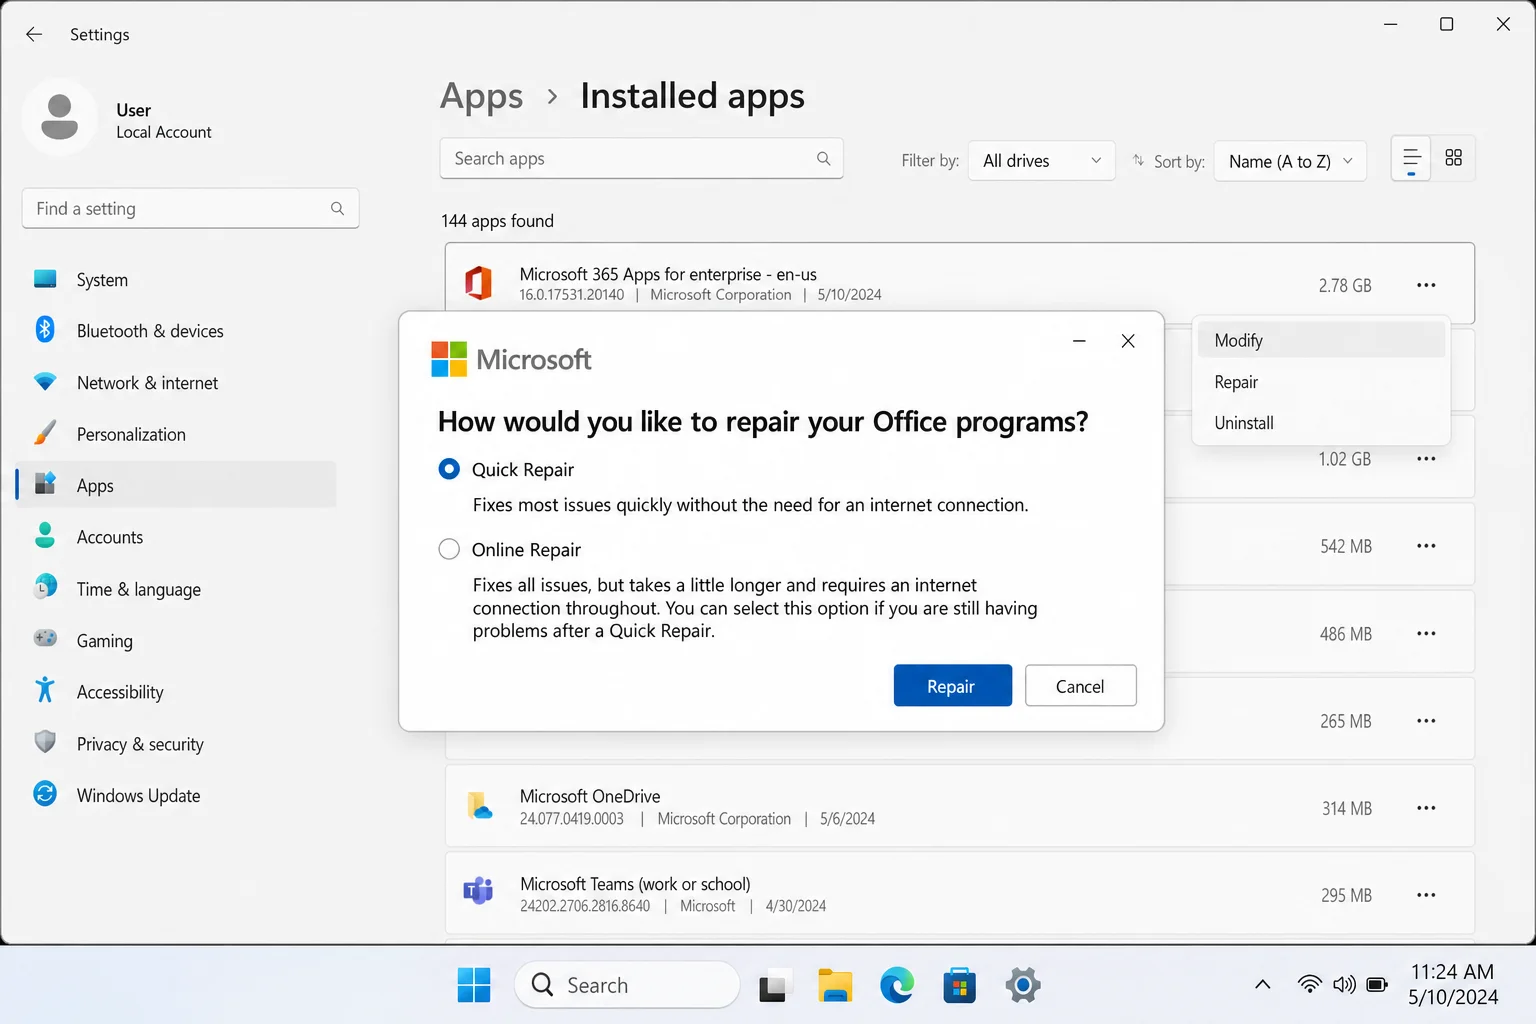This screenshot has width=1536, height=1024.
Task: Click the Find a setting field
Action: pos(190,208)
